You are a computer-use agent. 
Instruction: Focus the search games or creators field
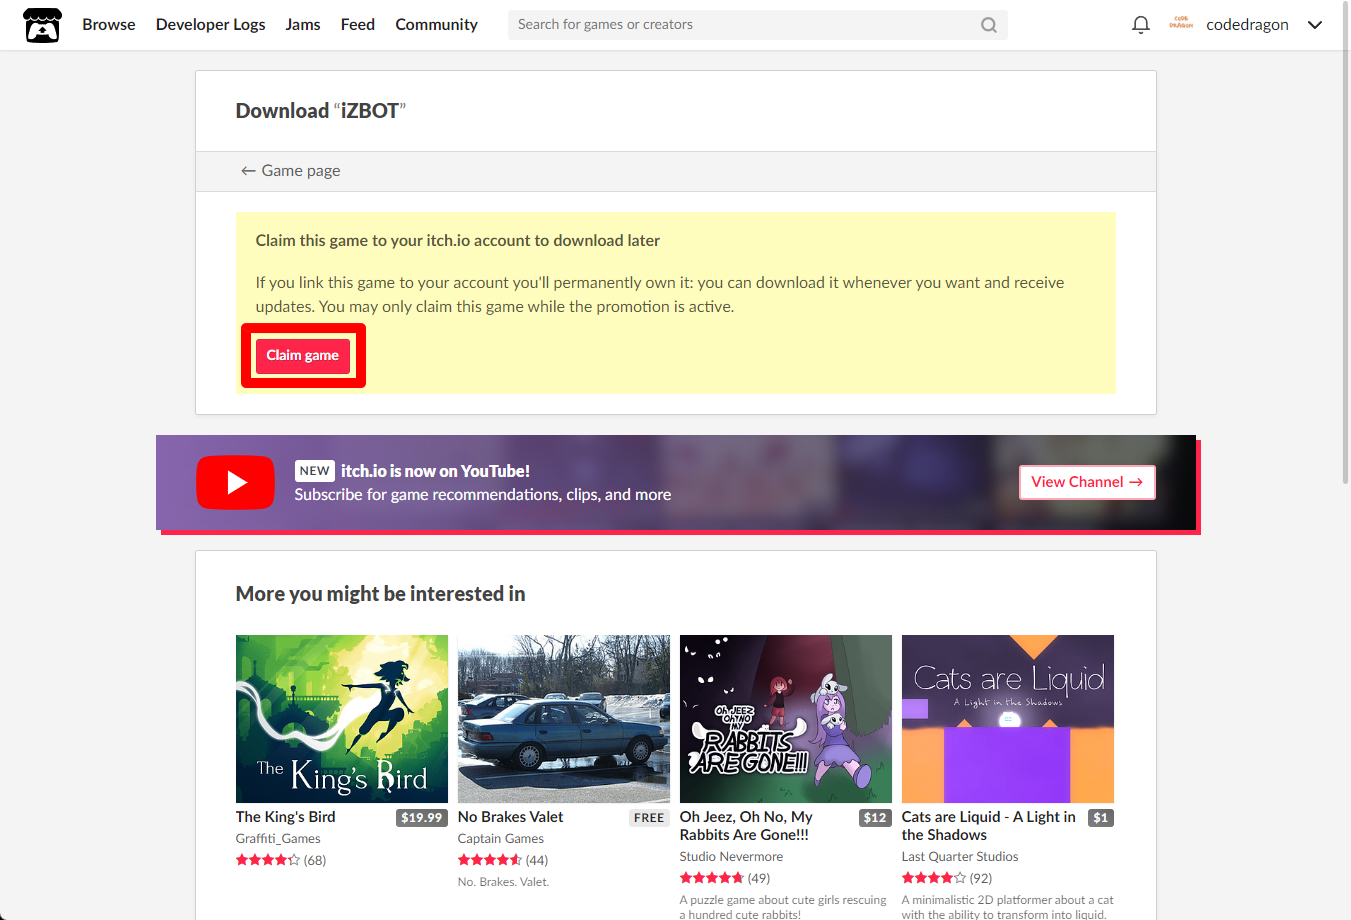coord(757,25)
